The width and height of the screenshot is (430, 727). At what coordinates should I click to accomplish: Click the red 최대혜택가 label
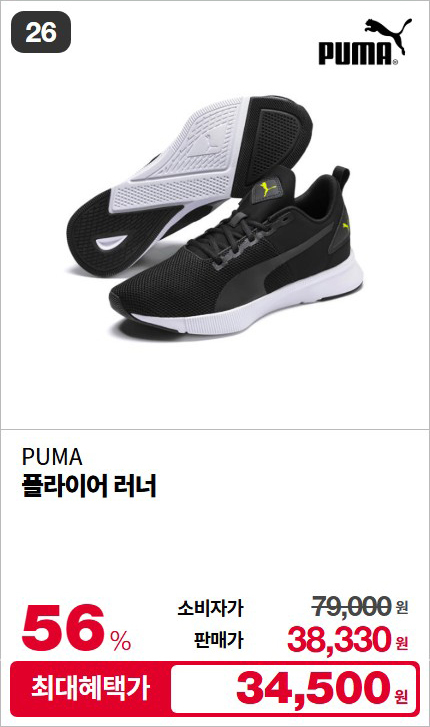click(x=90, y=688)
